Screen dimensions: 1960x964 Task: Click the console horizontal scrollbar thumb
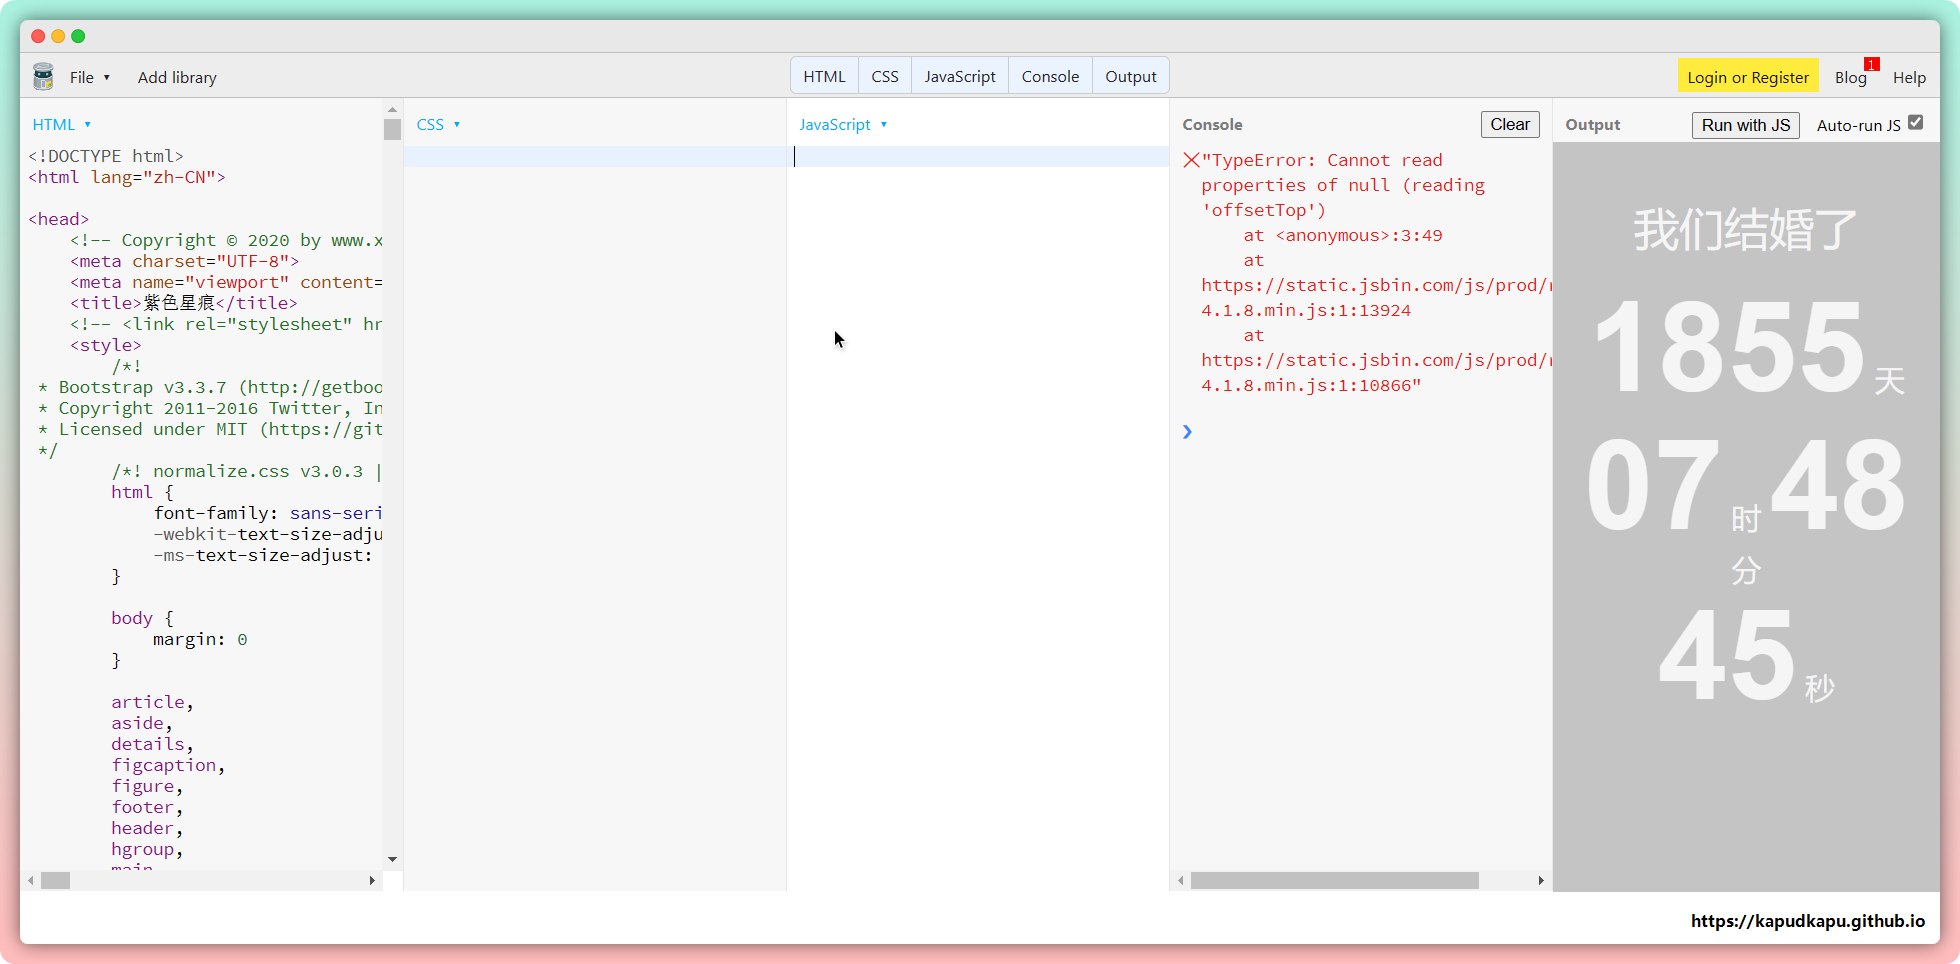coord(1334,880)
